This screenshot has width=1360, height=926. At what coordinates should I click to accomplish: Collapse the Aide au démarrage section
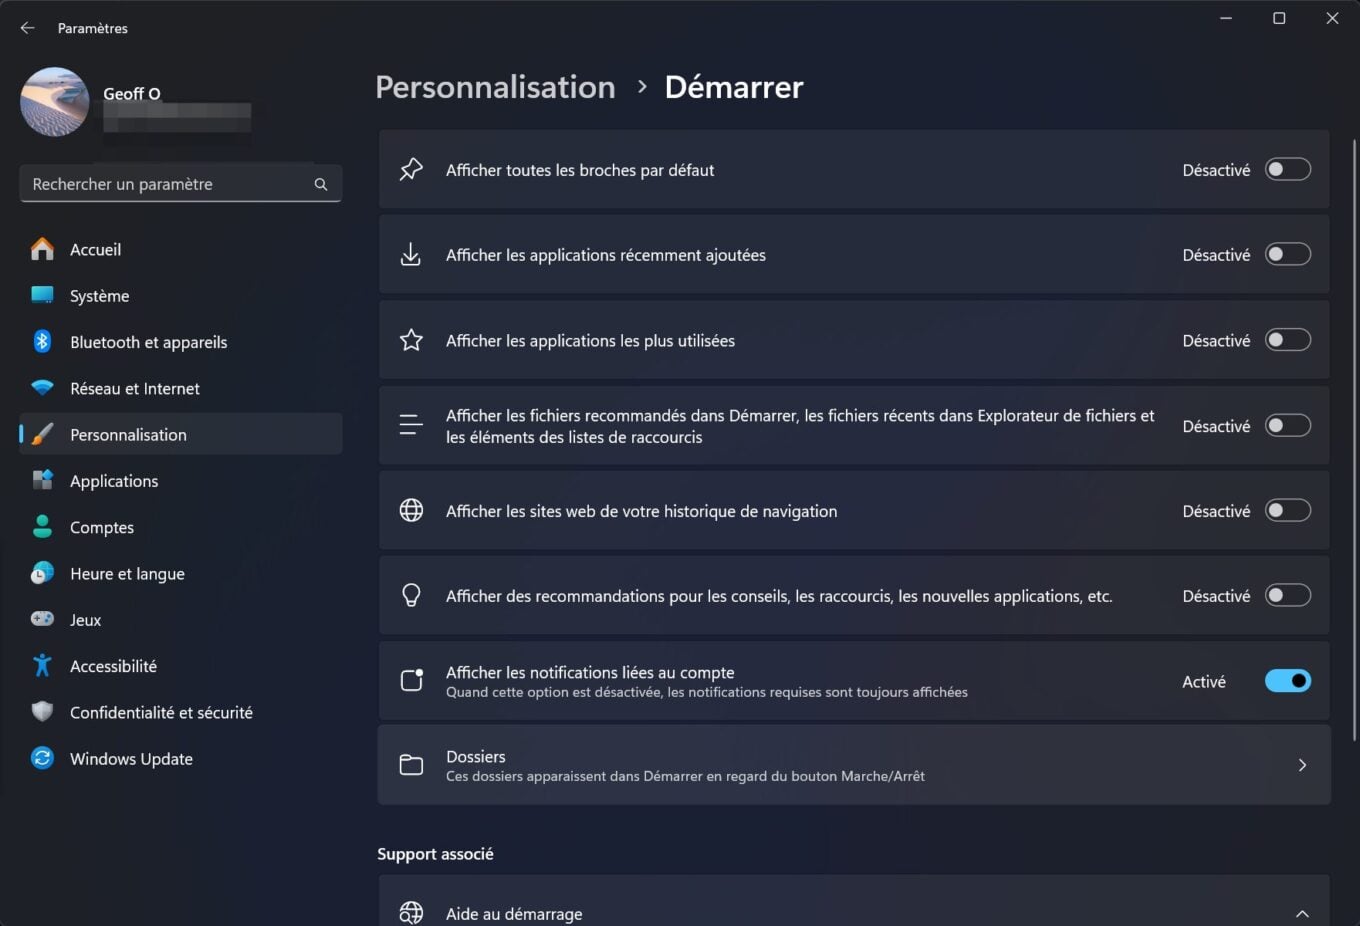(1301, 913)
